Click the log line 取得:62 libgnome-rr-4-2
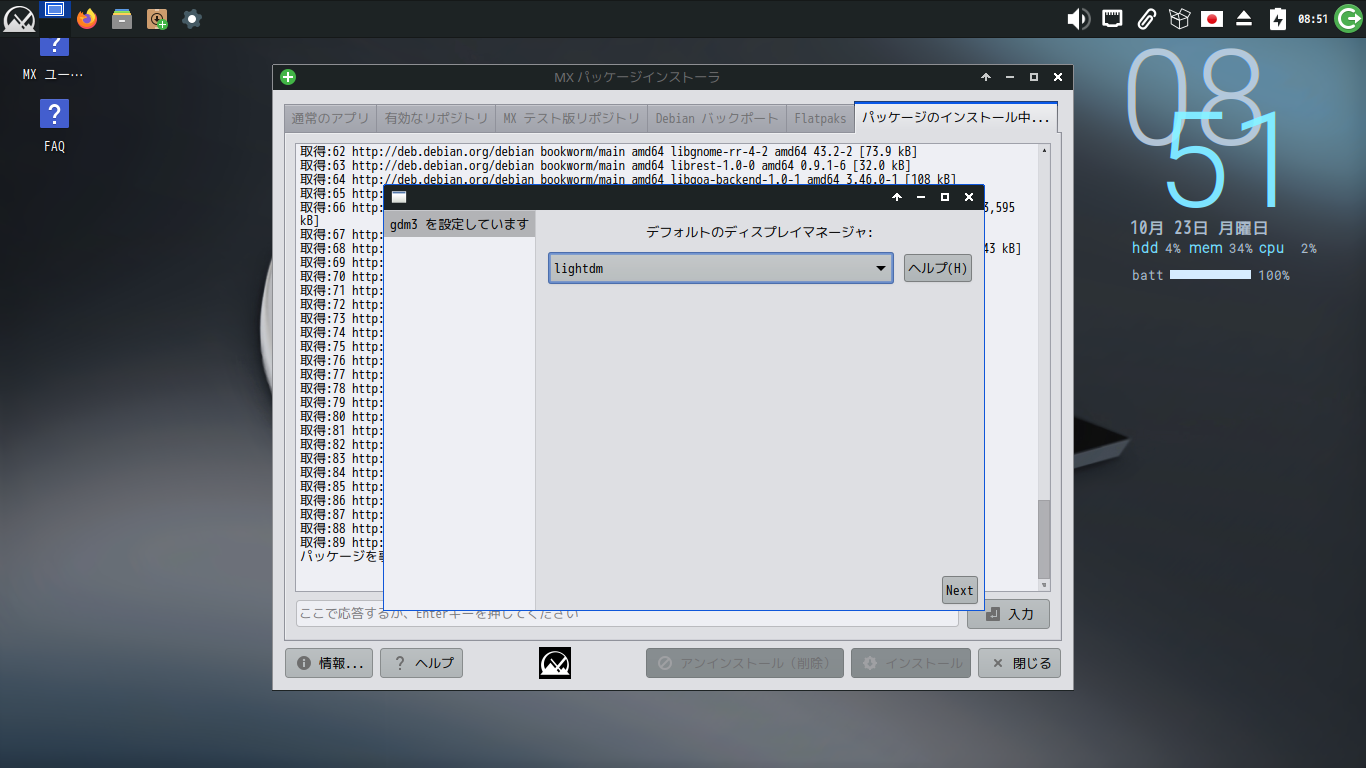Screen dimensions: 1366x768 click(609, 151)
